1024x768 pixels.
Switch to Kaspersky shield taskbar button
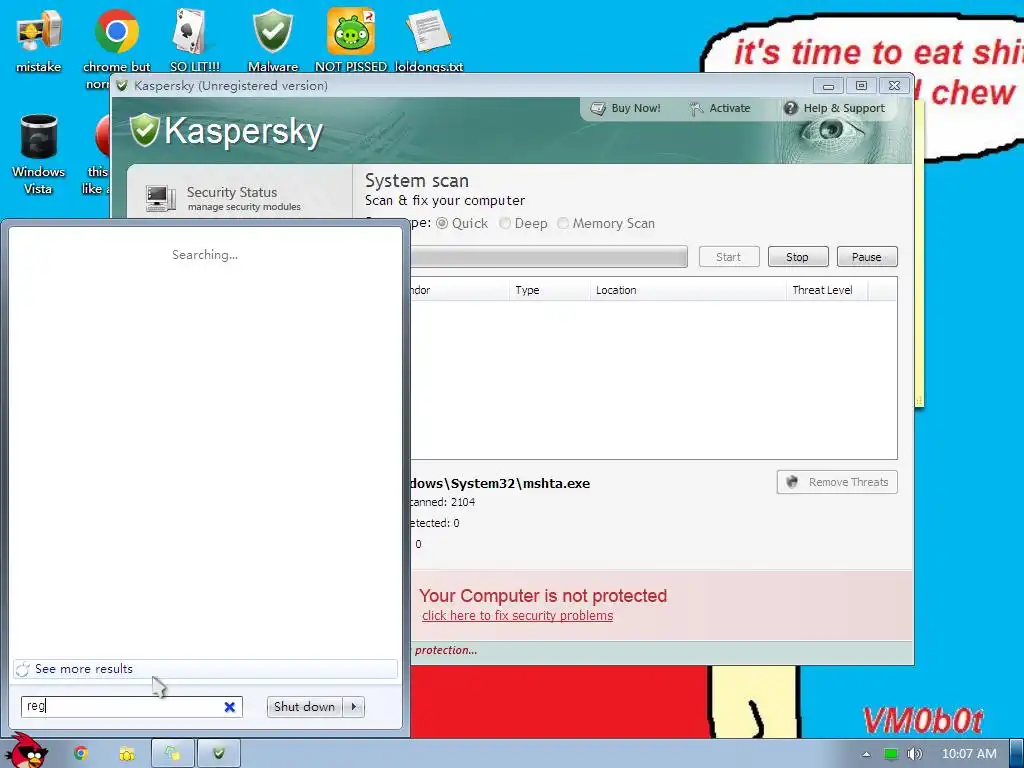point(219,753)
